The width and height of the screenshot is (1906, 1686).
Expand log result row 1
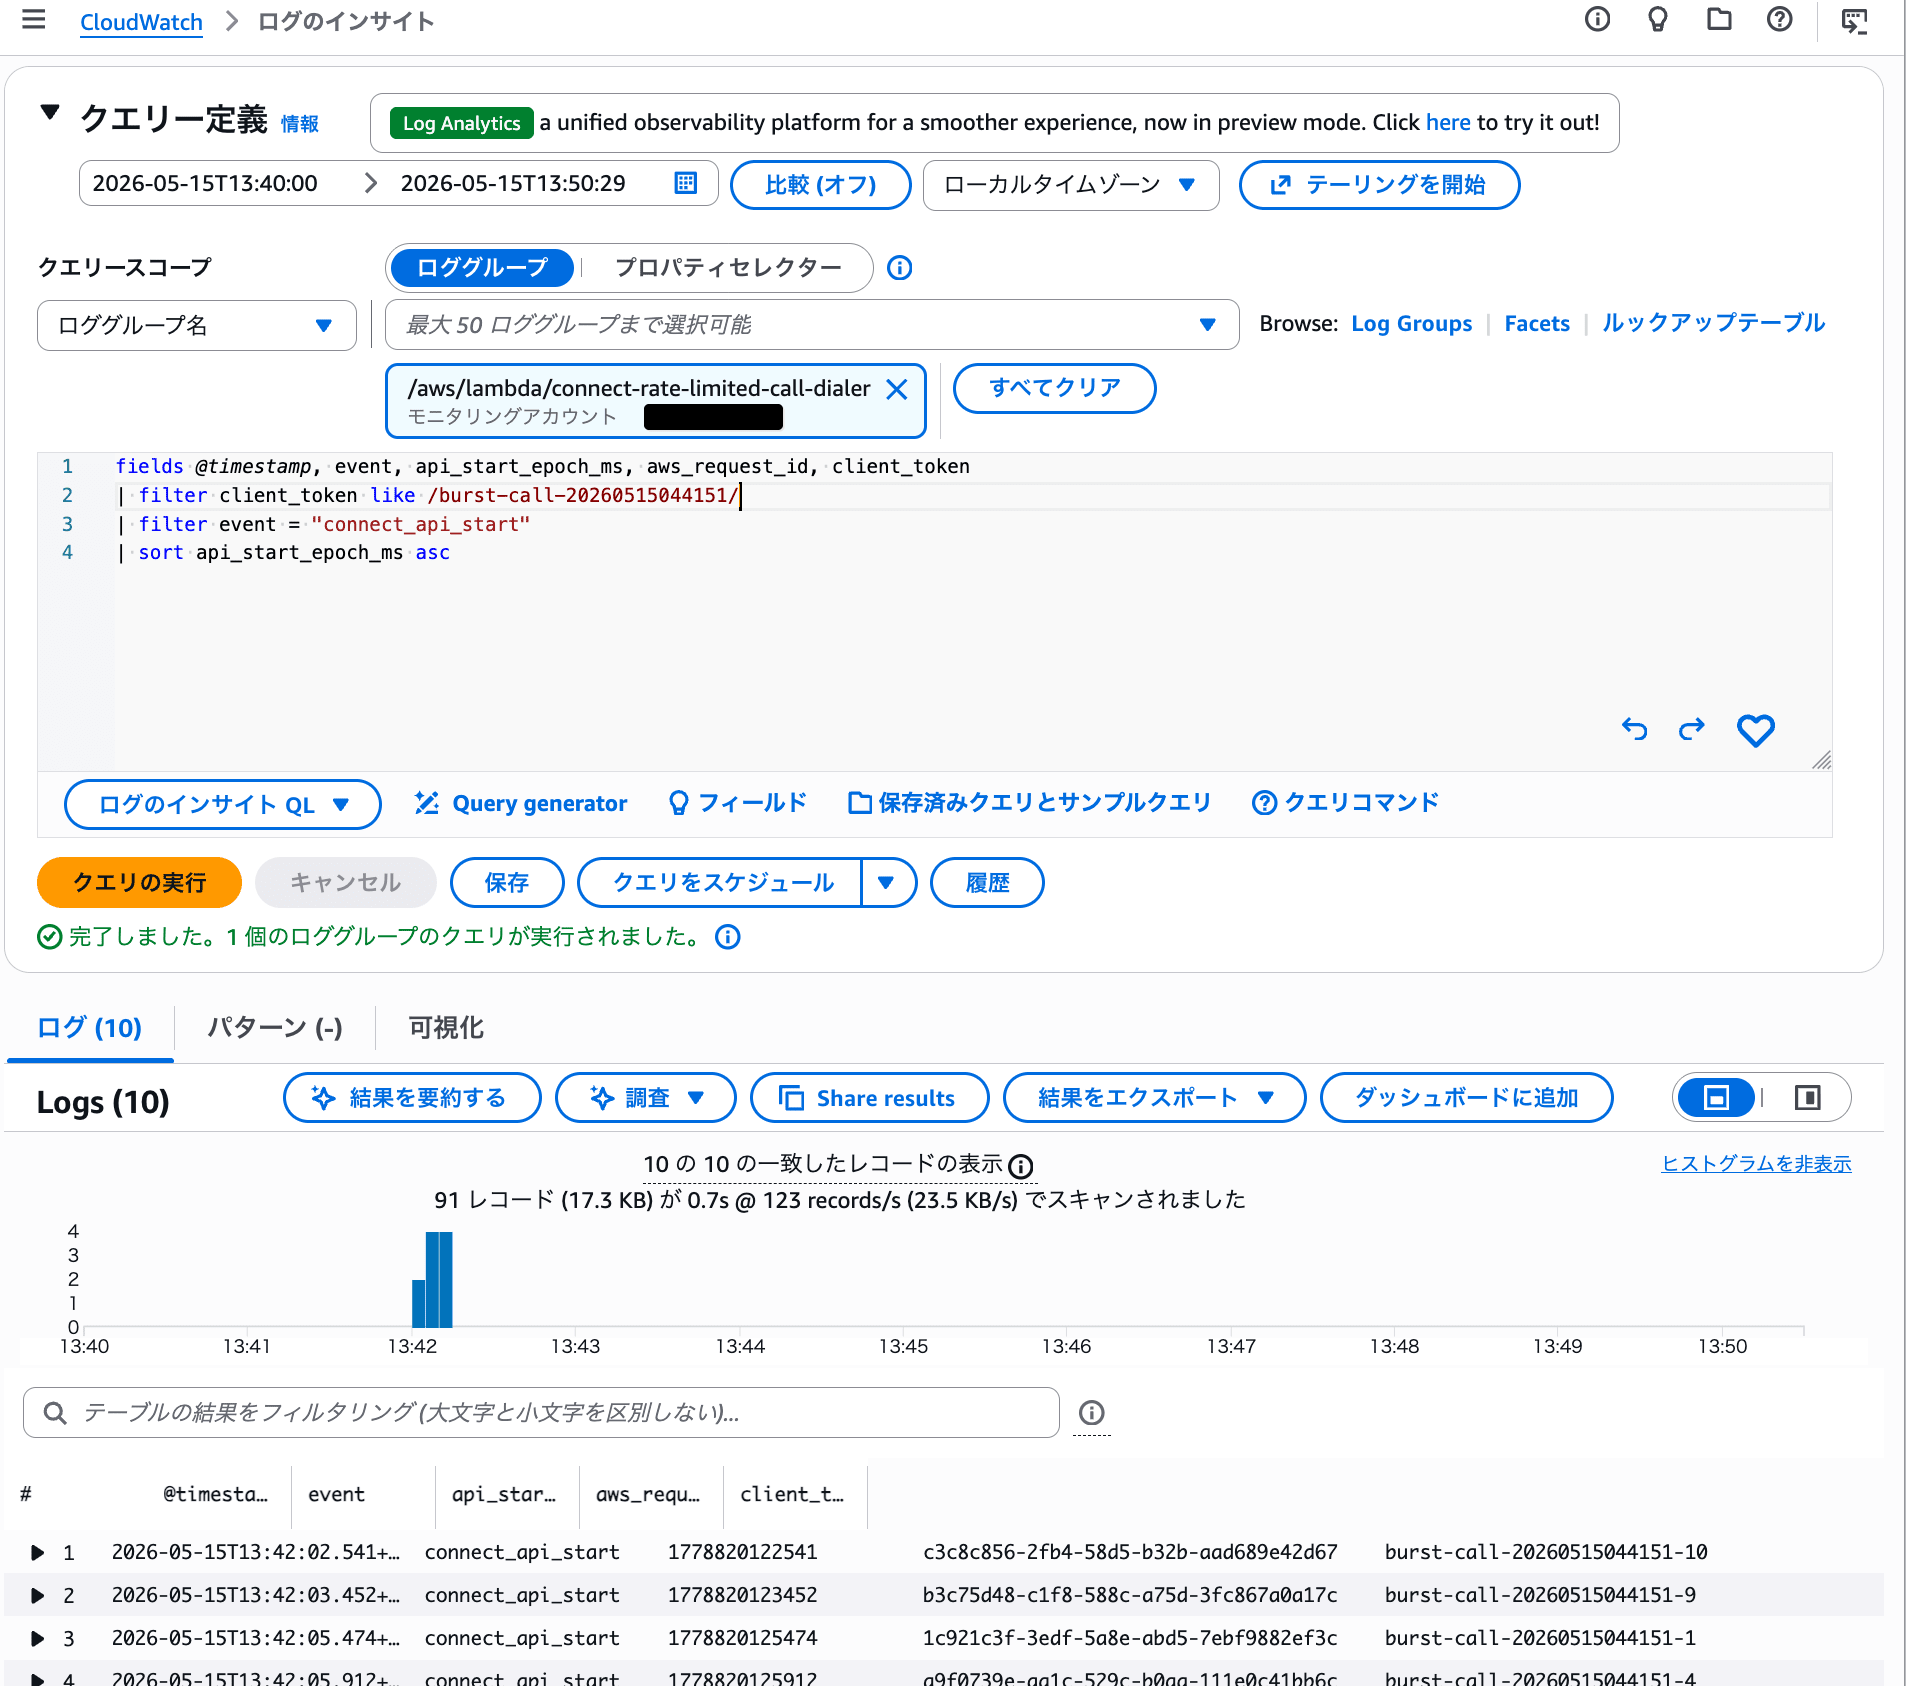click(x=37, y=1553)
